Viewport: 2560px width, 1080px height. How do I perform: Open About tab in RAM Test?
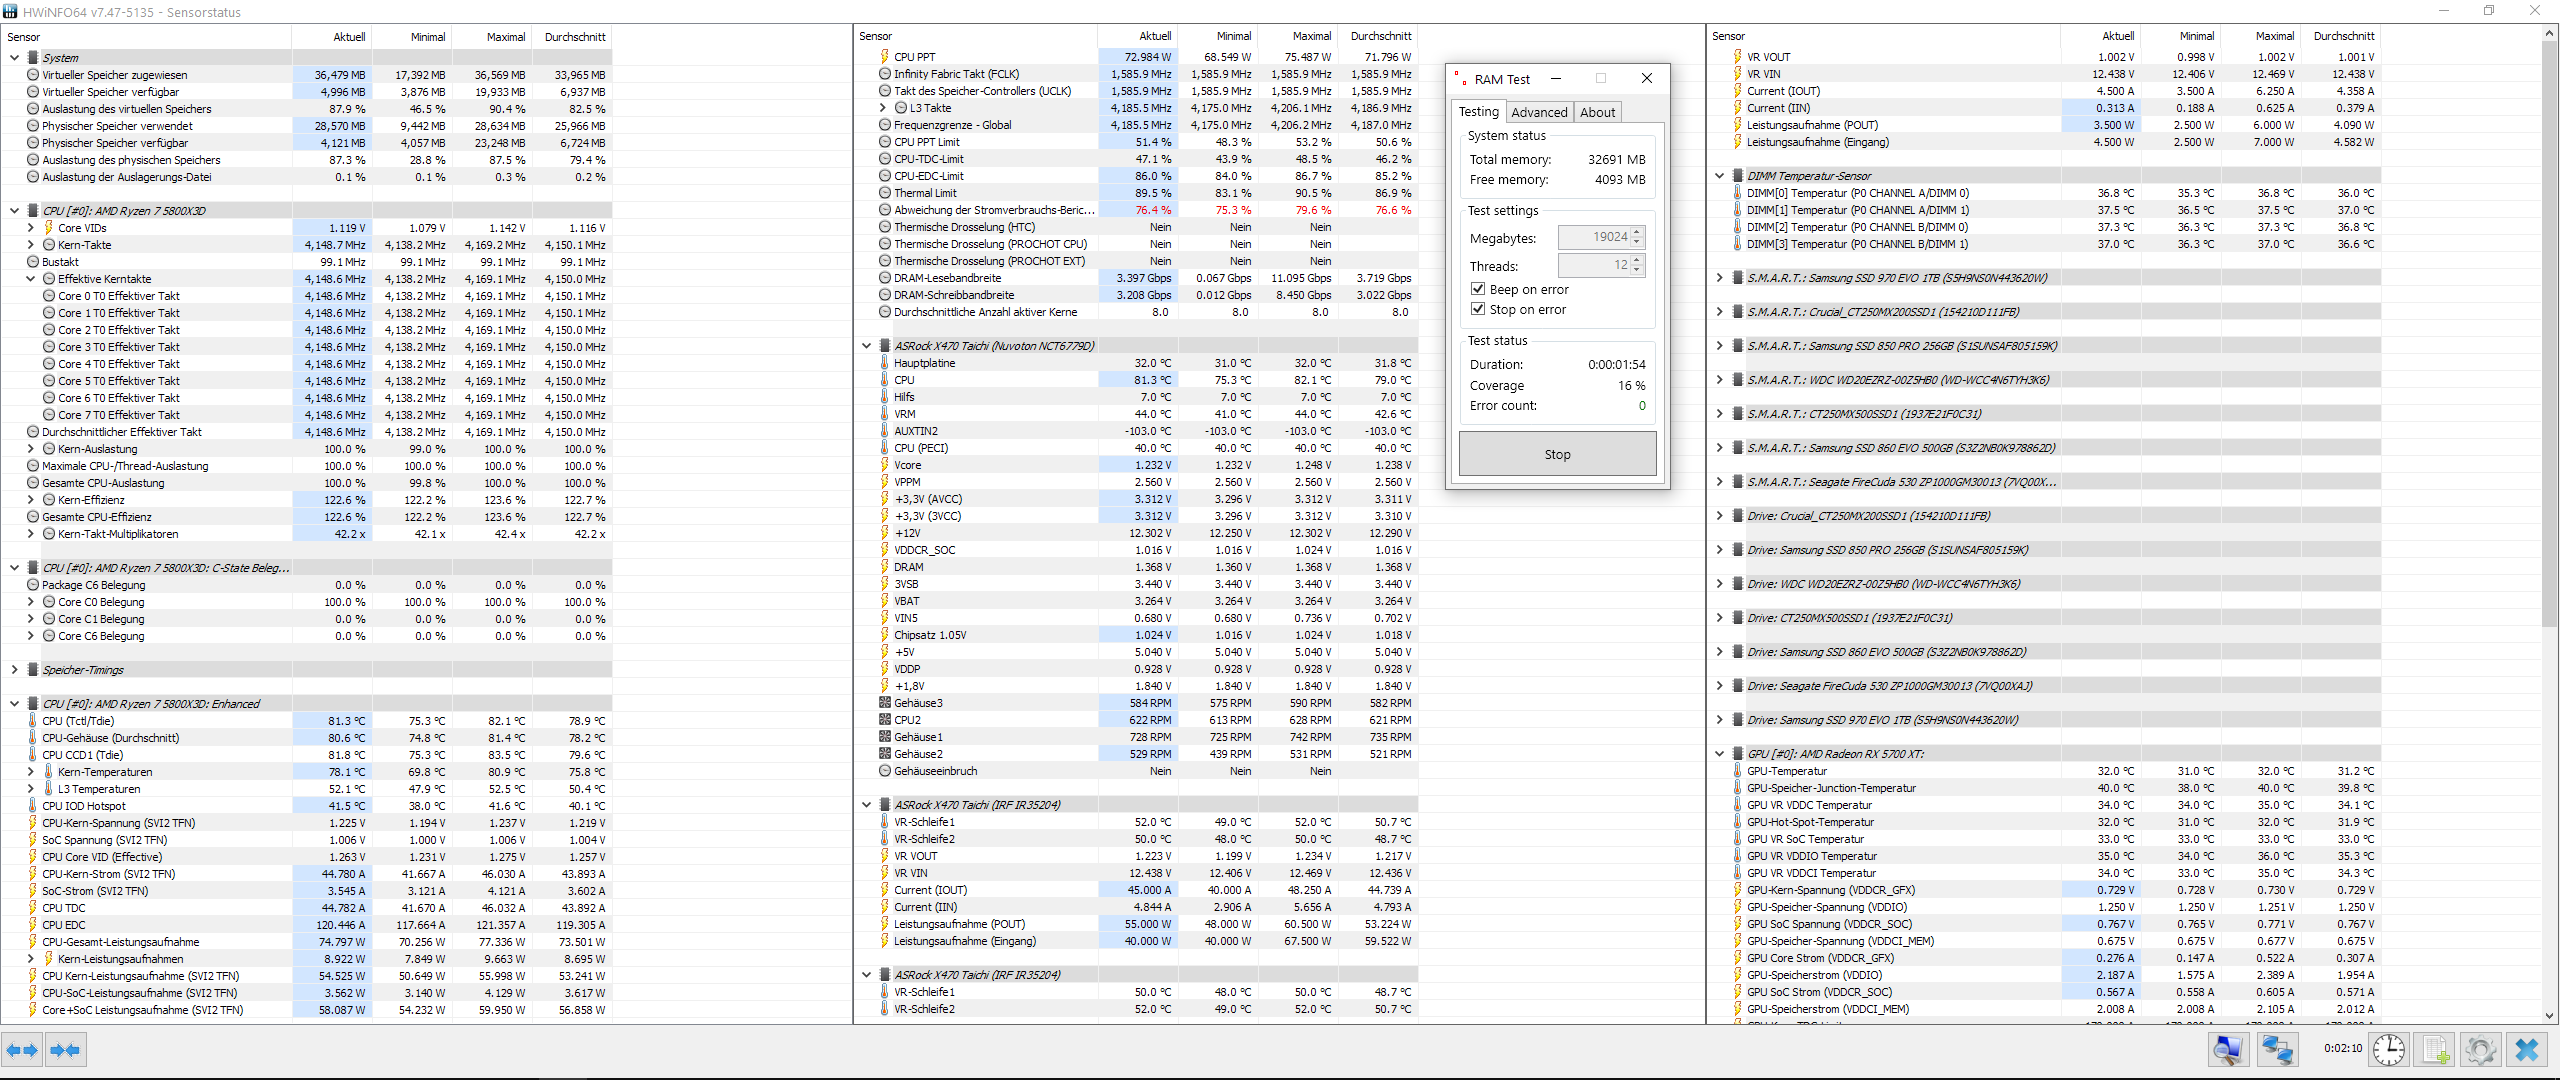[x=1597, y=112]
